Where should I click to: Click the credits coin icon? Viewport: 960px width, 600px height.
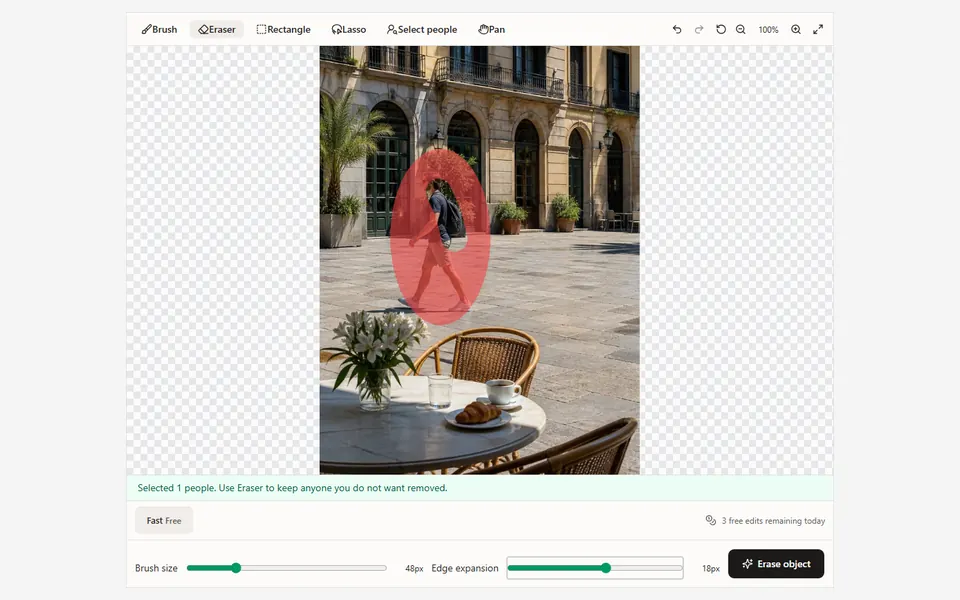pos(710,520)
